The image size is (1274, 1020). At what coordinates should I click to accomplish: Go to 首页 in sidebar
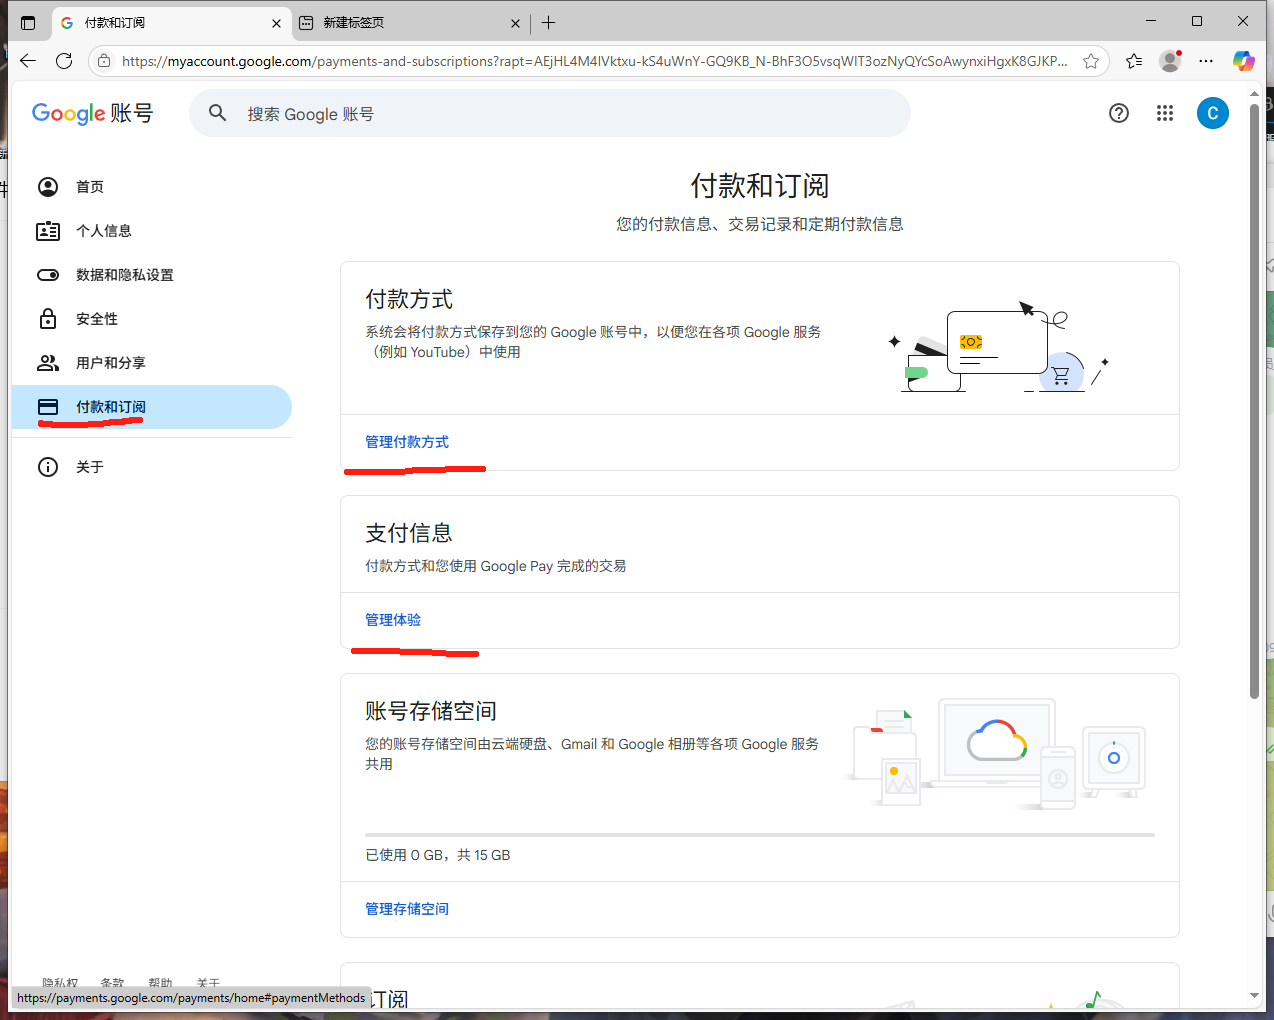pos(90,187)
